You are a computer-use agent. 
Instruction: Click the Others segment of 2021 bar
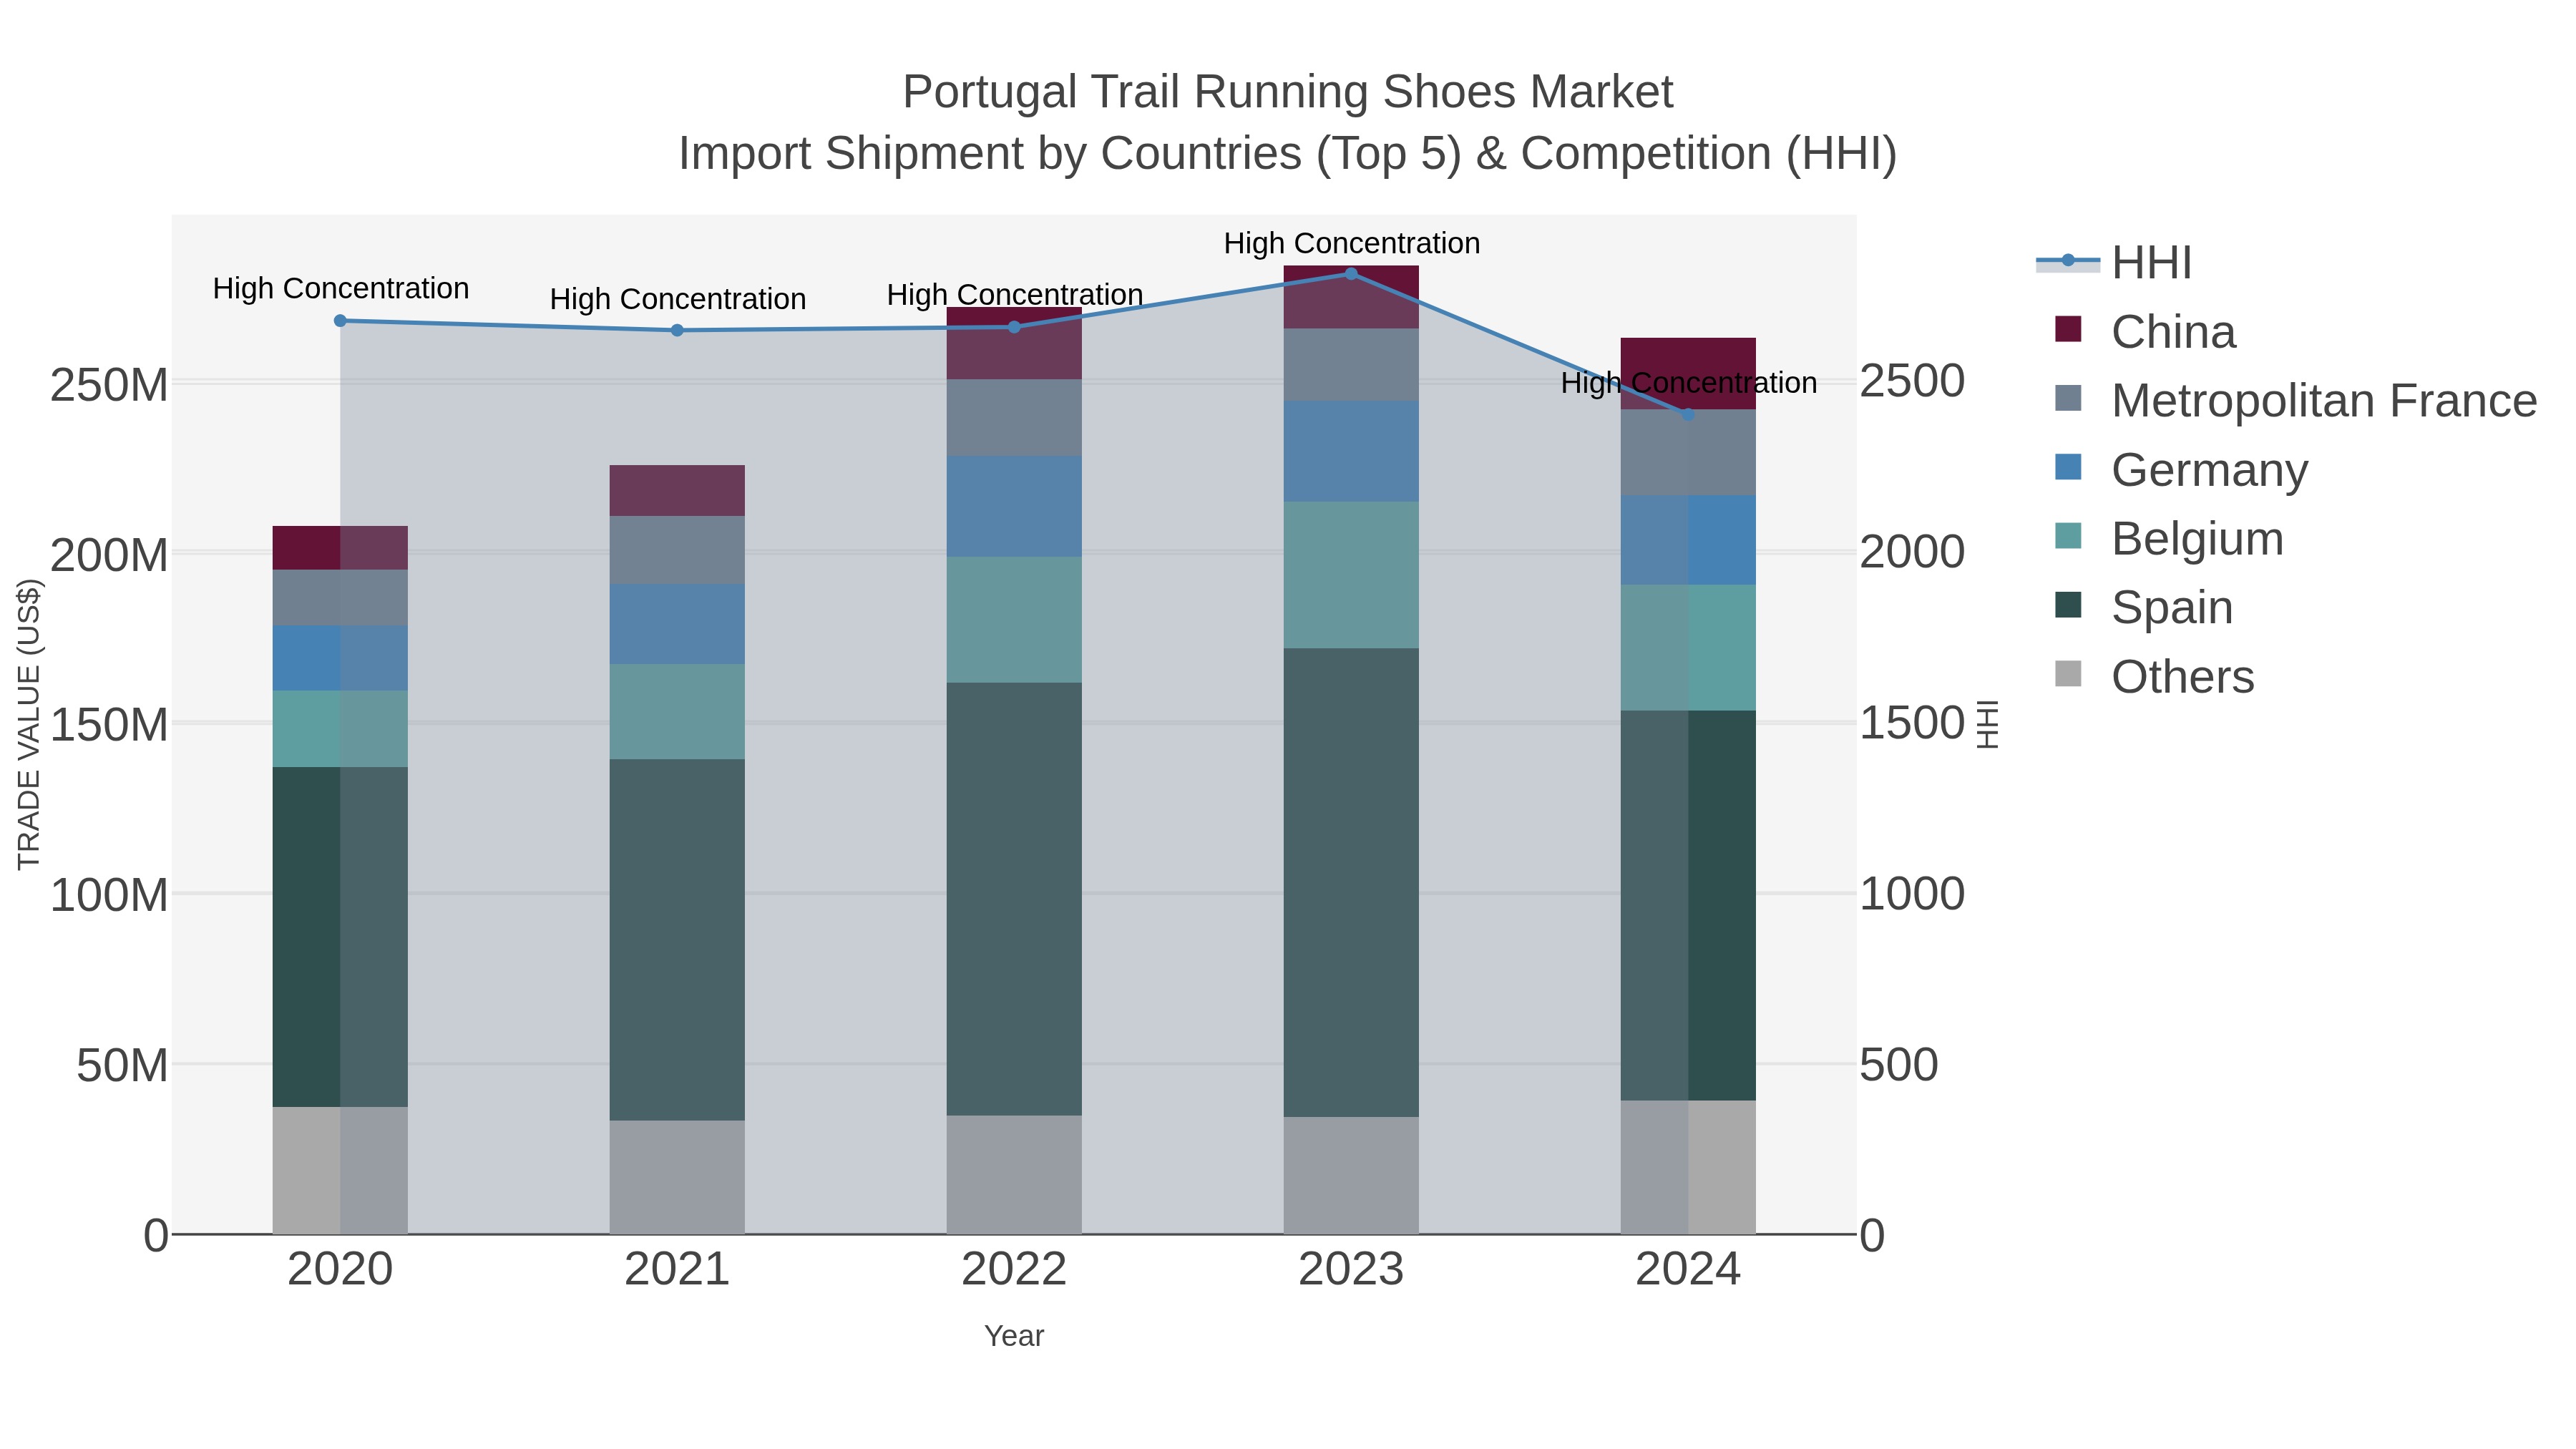(x=677, y=1178)
